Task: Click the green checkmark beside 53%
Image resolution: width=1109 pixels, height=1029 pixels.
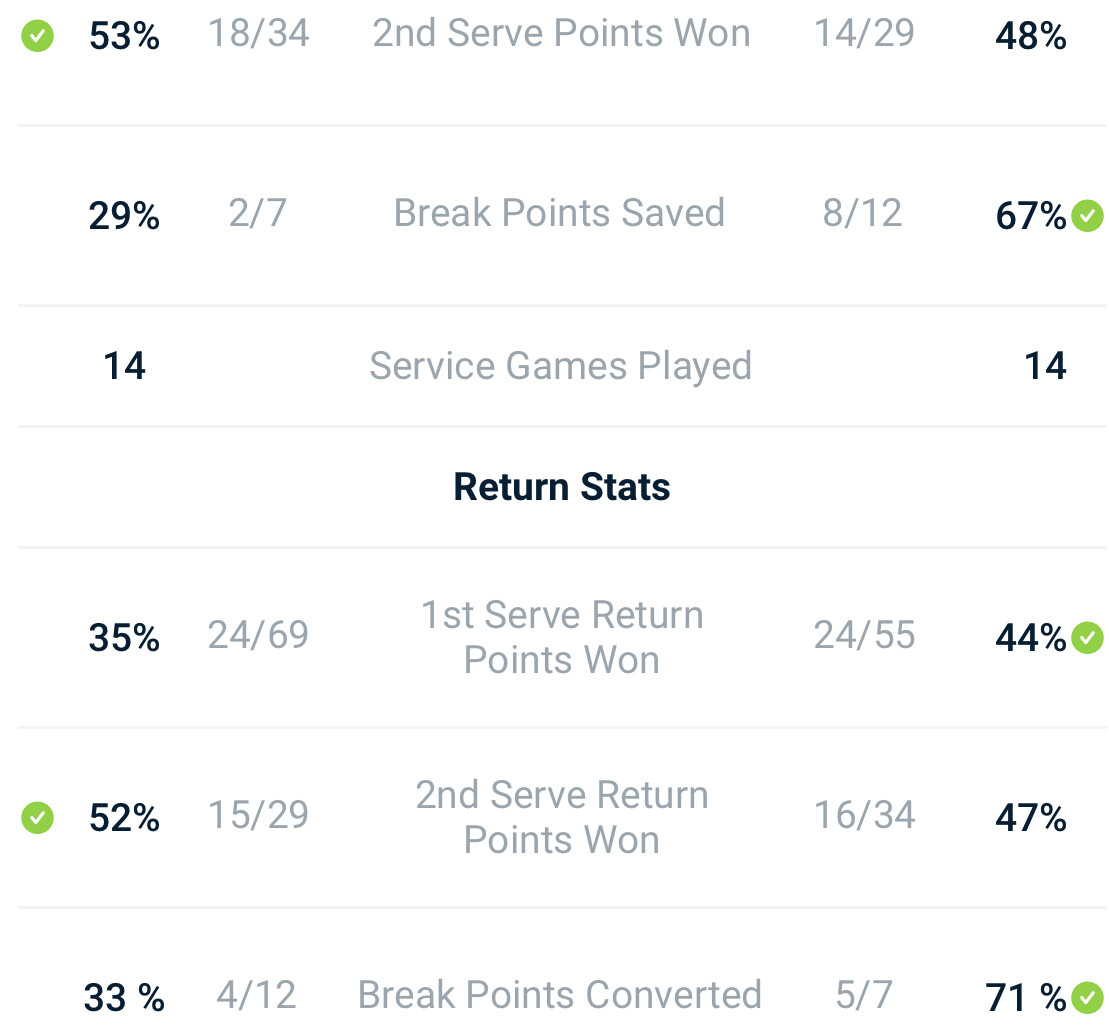Action: (x=37, y=37)
